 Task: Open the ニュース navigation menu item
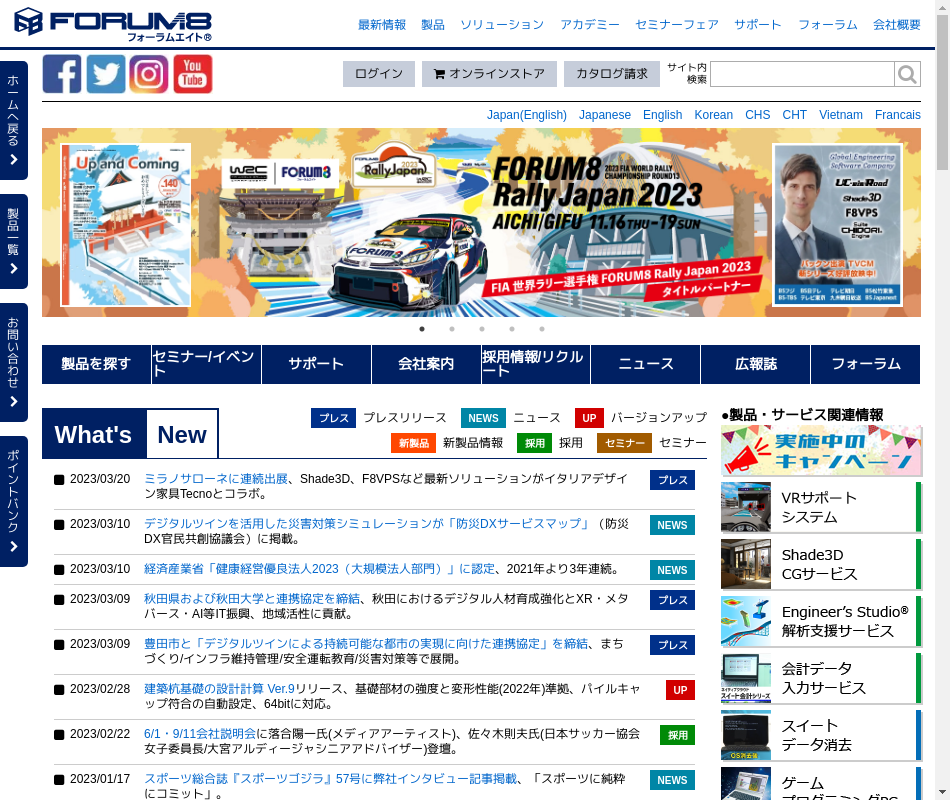[x=645, y=365]
